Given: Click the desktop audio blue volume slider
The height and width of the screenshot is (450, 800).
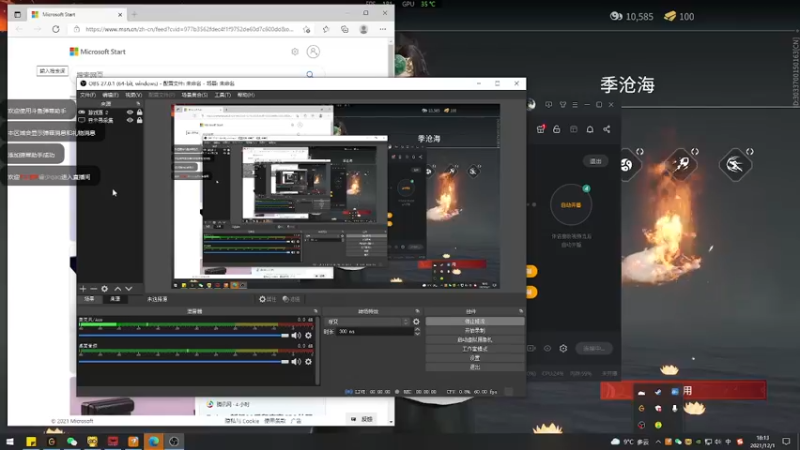Looking at the screenshot, I should tap(184, 362).
